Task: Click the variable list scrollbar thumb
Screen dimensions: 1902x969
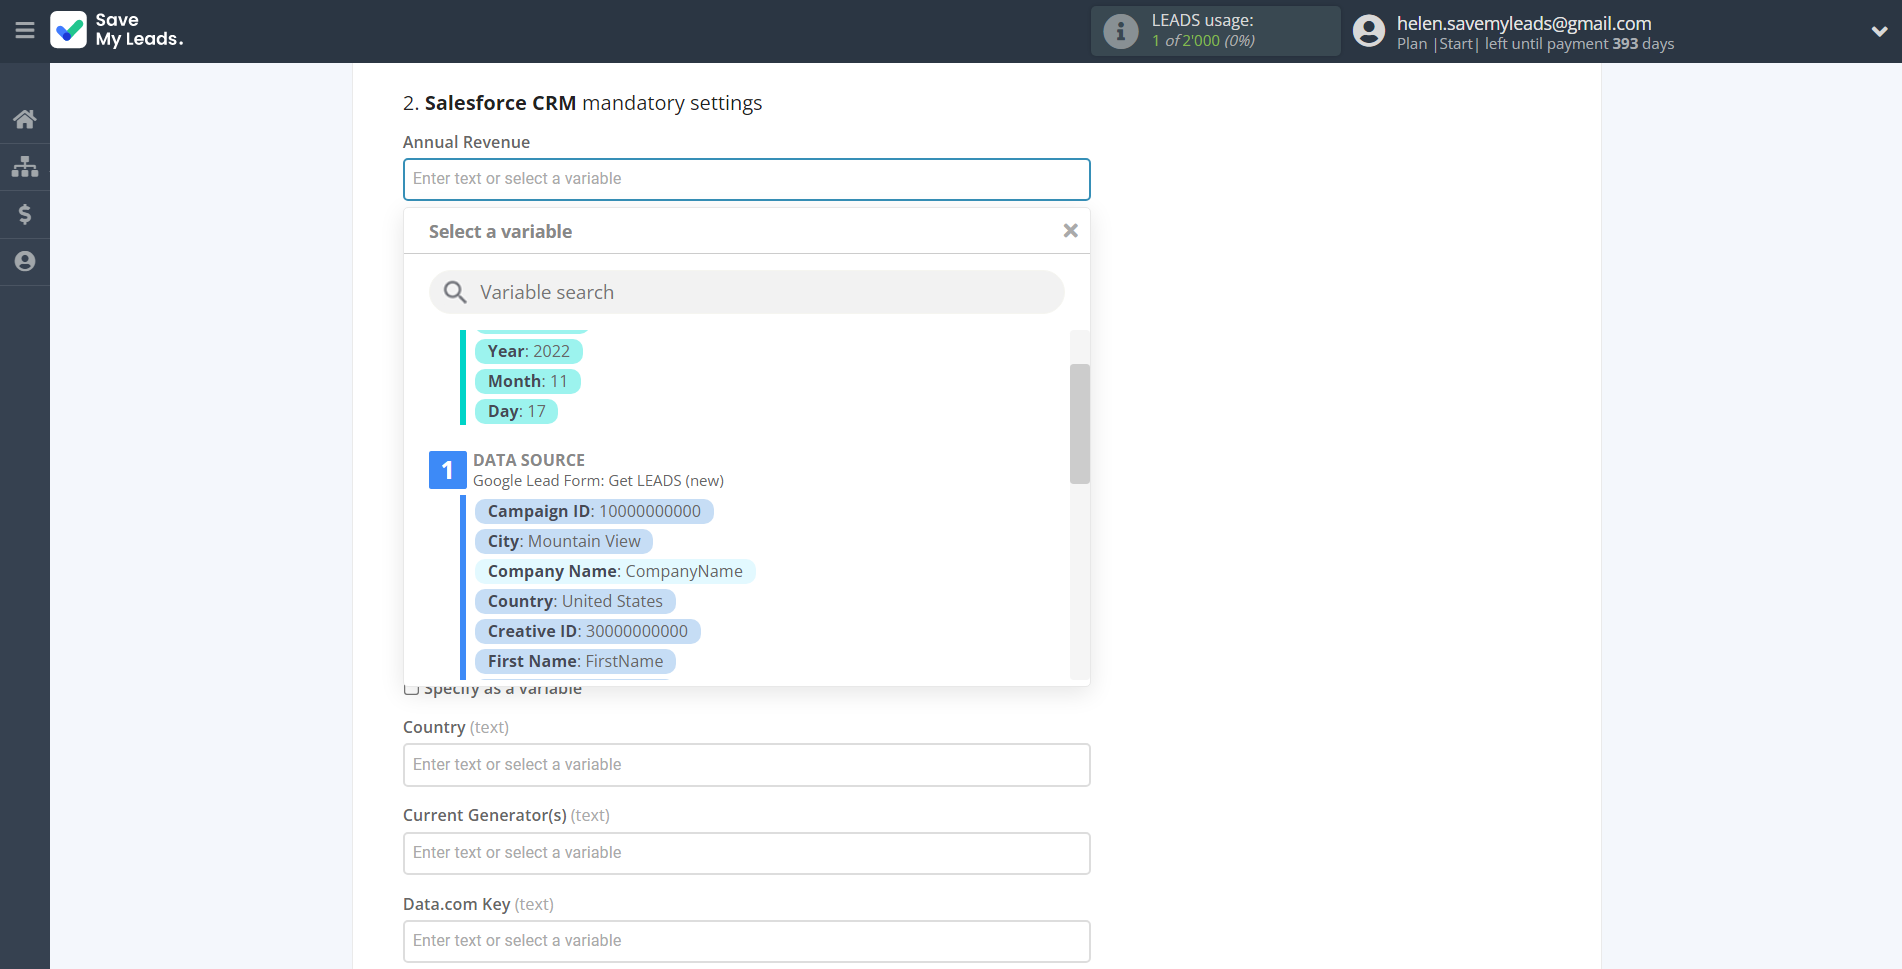Action: 1079,424
